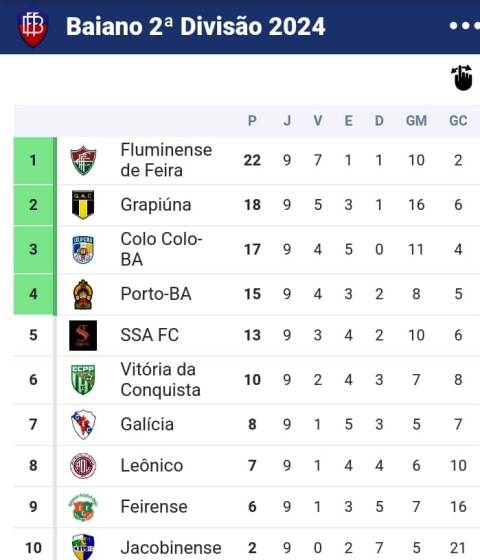Screen dimensions: 480x560
Task: Select the GC goals conceded column header
Action: [458, 121]
